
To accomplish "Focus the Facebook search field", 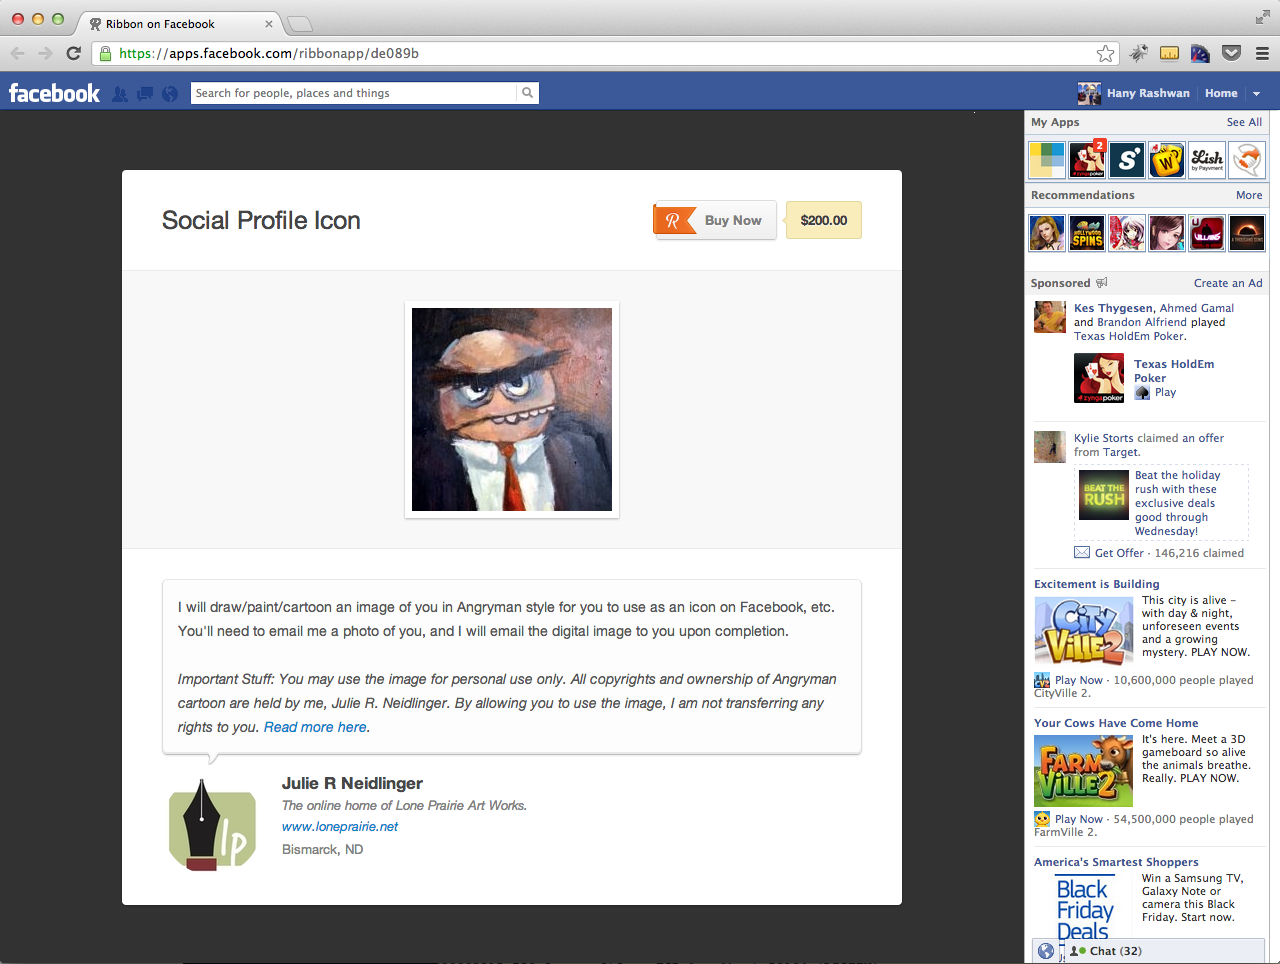I will point(354,93).
